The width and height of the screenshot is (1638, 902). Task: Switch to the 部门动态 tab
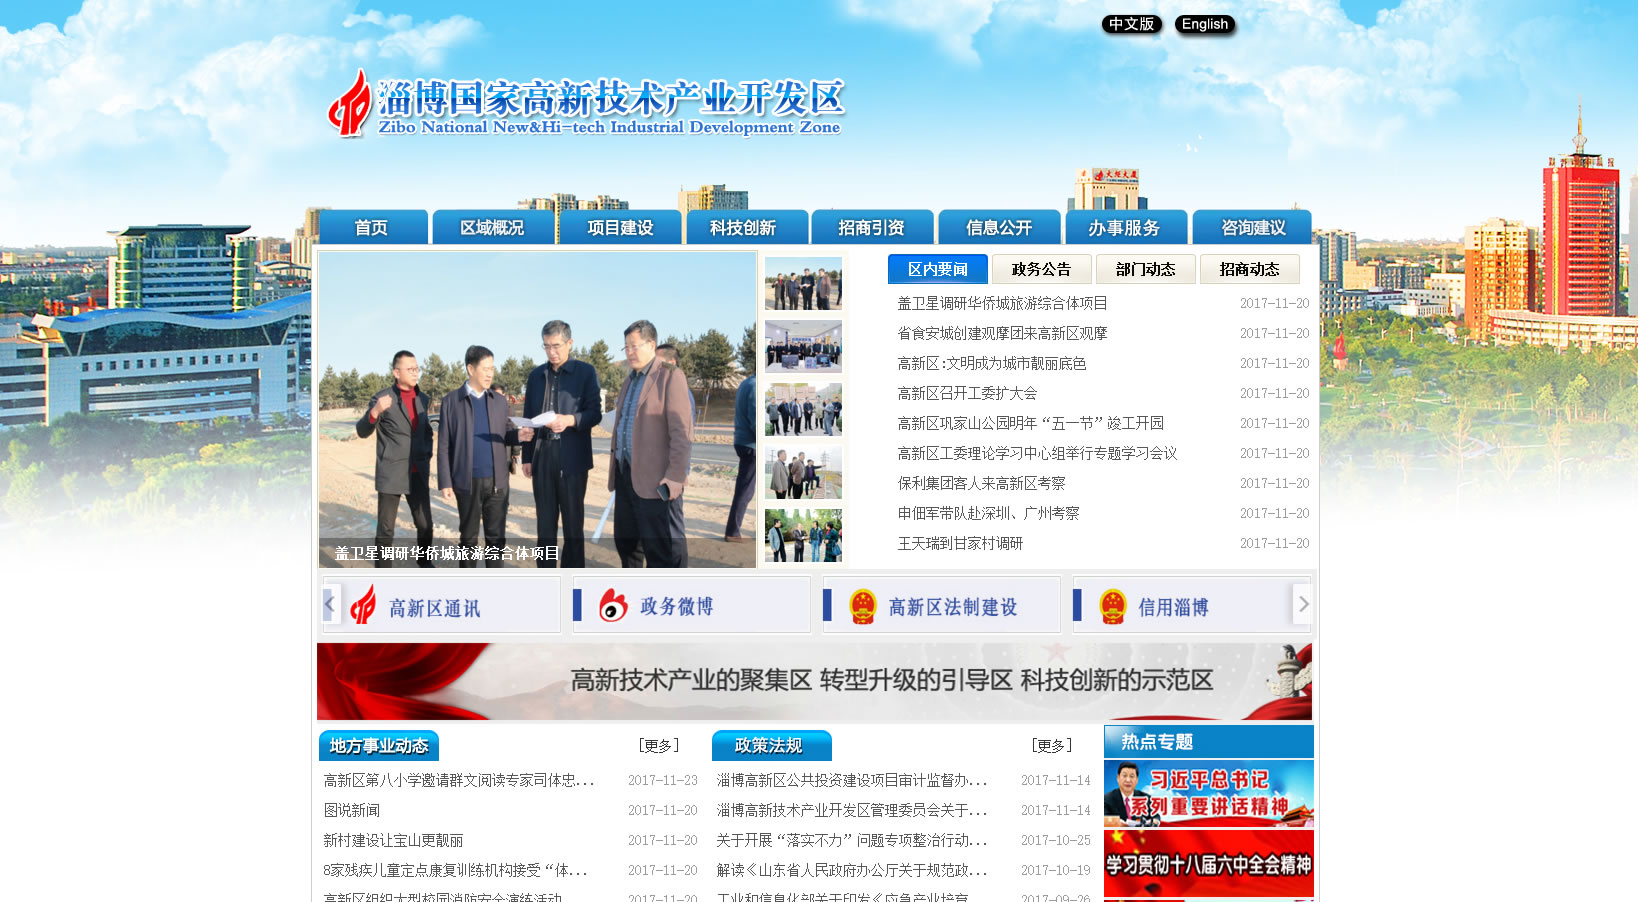point(1145,269)
